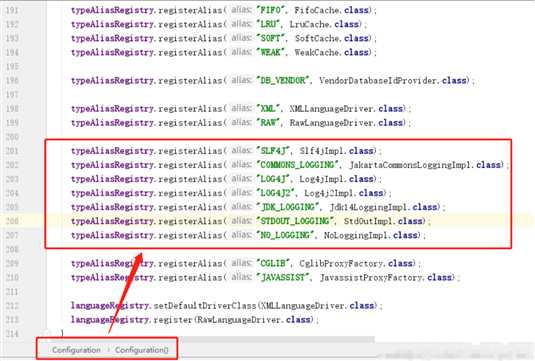Select the "SOFT" alias string

click(270, 38)
